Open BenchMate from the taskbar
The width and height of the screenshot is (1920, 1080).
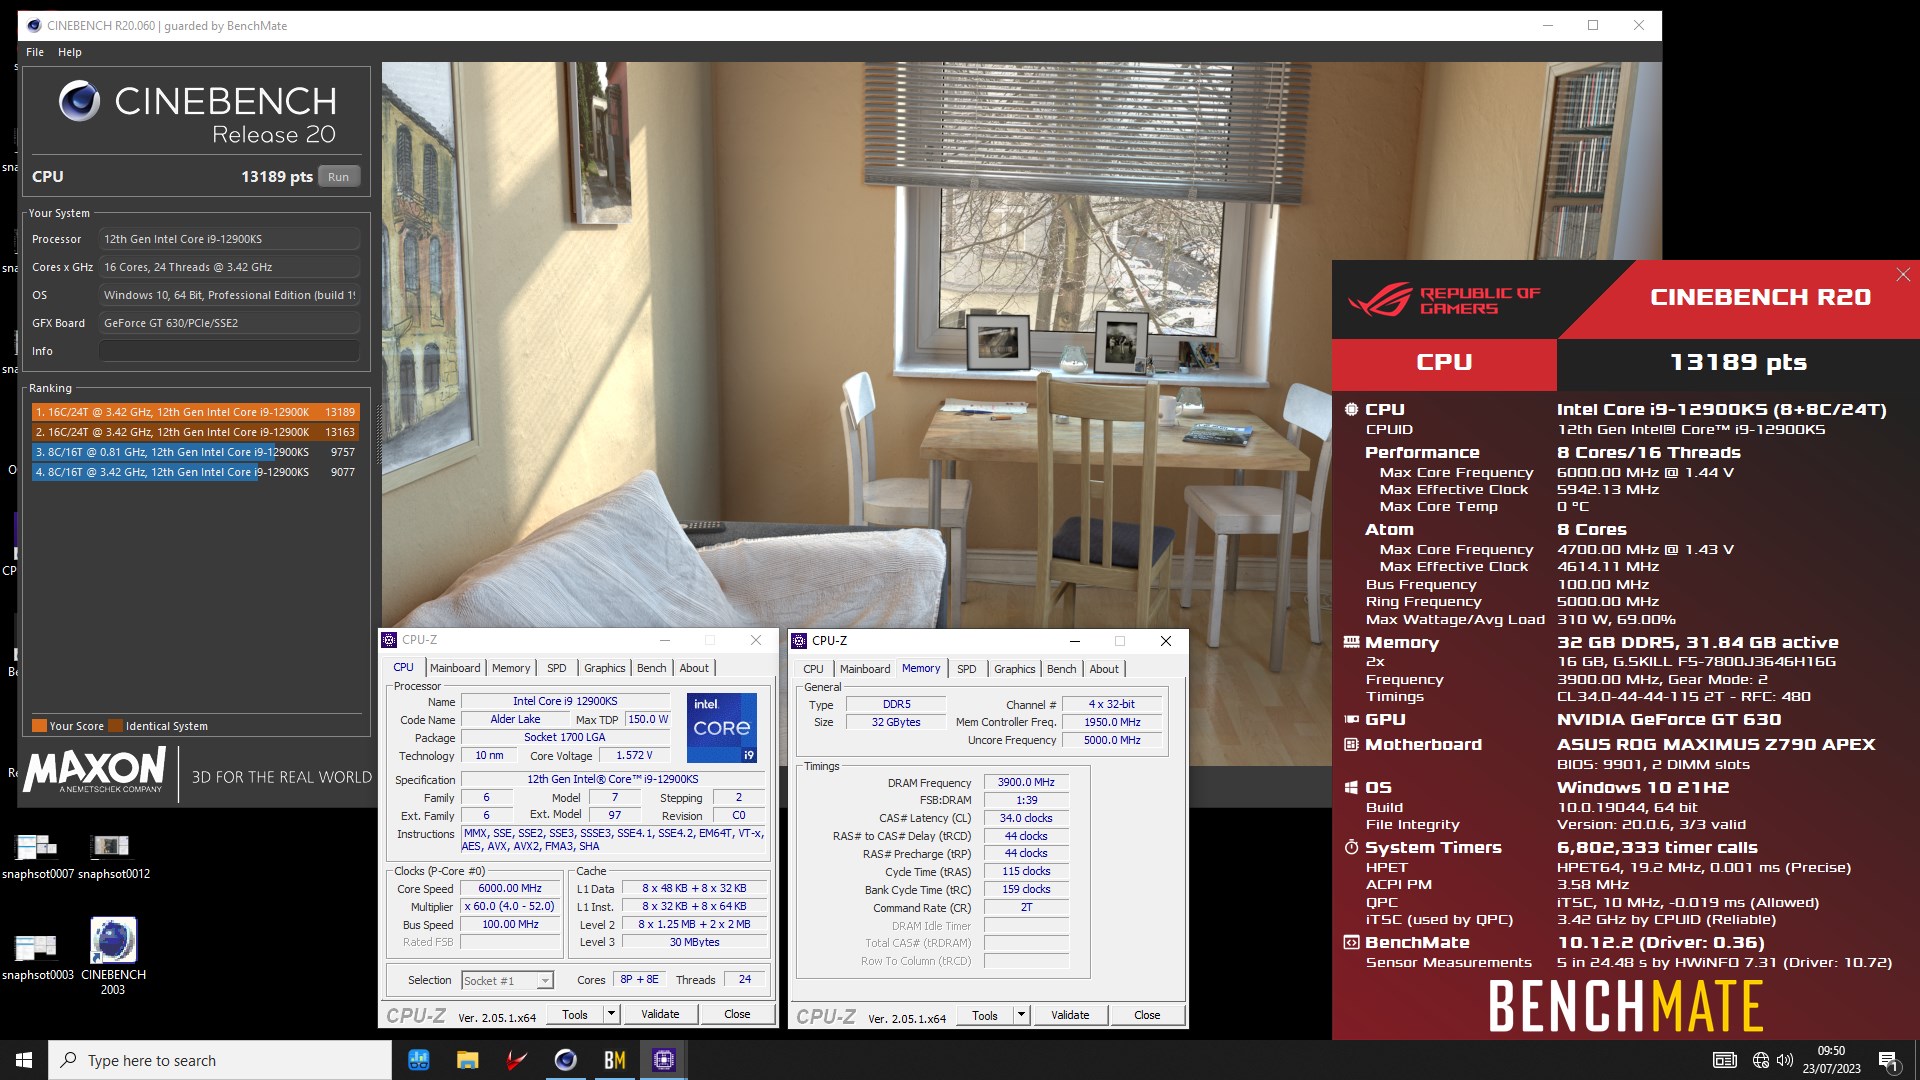(615, 1060)
